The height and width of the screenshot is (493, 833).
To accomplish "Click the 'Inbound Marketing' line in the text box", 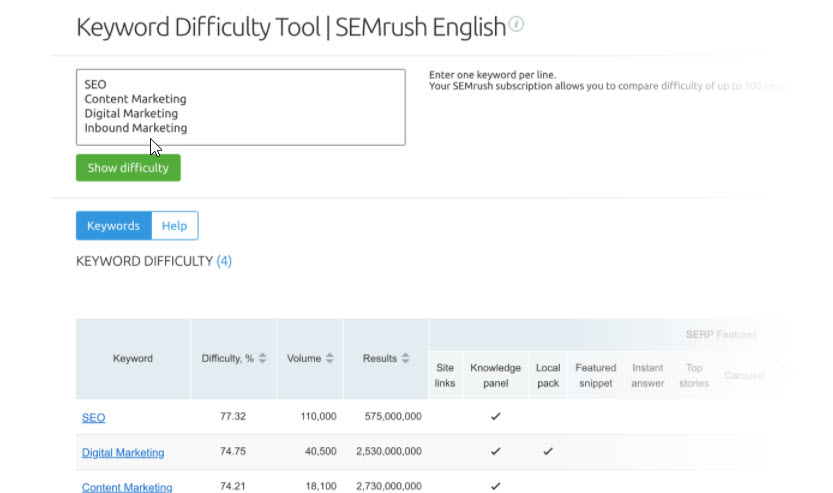I will pyautogui.click(x=135, y=128).
